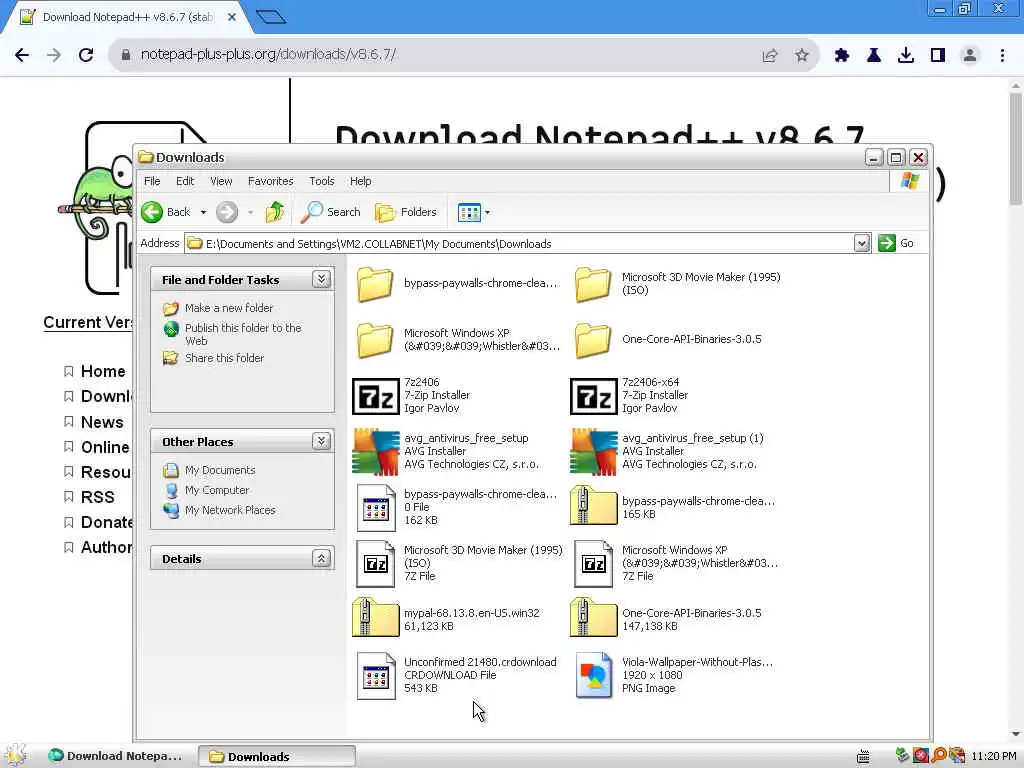Viewport: 1024px width, 768px height.
Task: Select Microsoft Windows XP Whistler folder icon
Action: (x=375, y=340)
